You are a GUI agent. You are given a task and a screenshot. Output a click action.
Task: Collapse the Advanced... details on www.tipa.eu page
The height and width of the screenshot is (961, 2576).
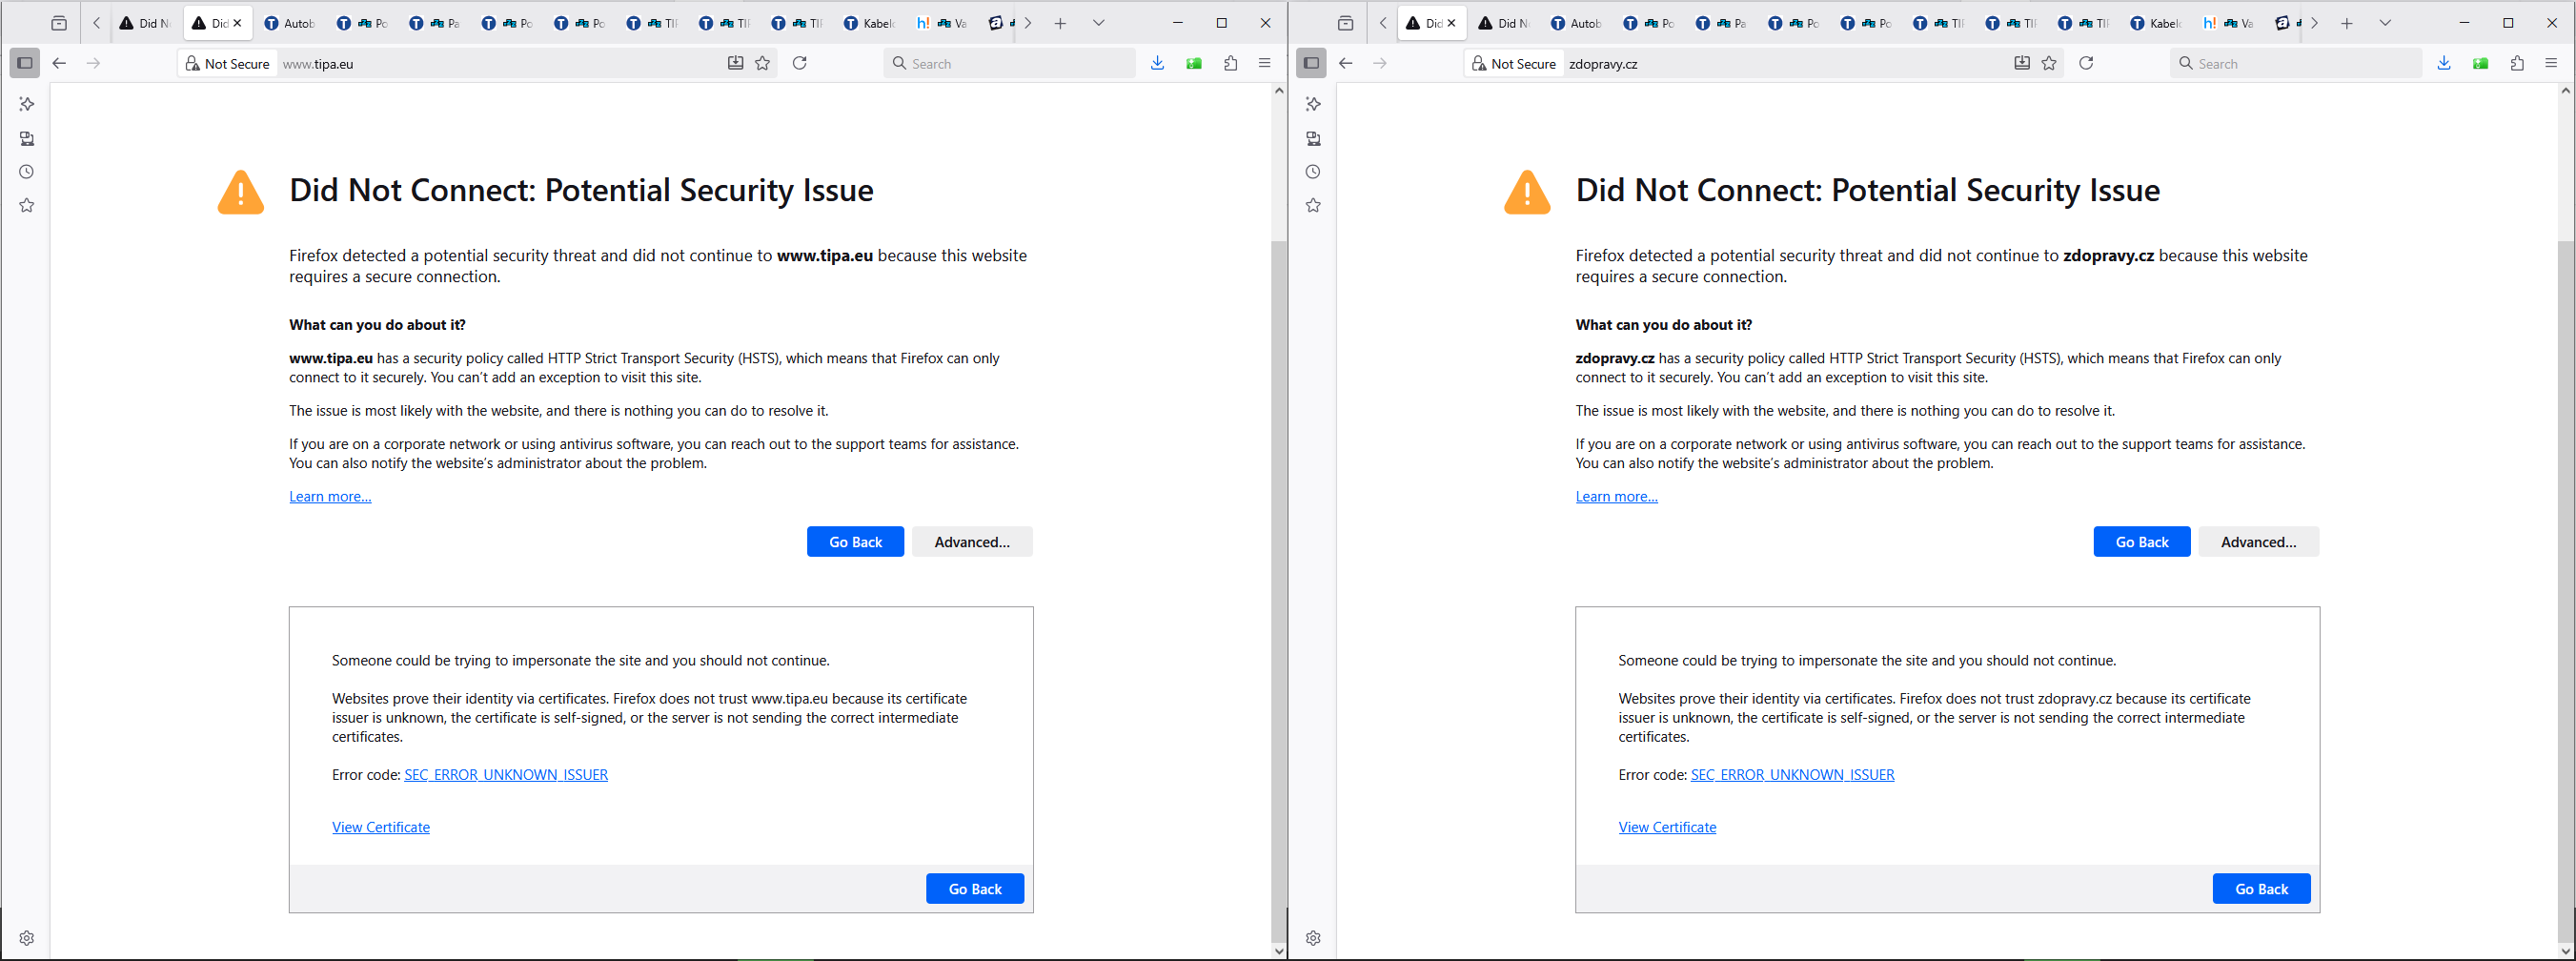pyautogui.click(x=972, y=542)
